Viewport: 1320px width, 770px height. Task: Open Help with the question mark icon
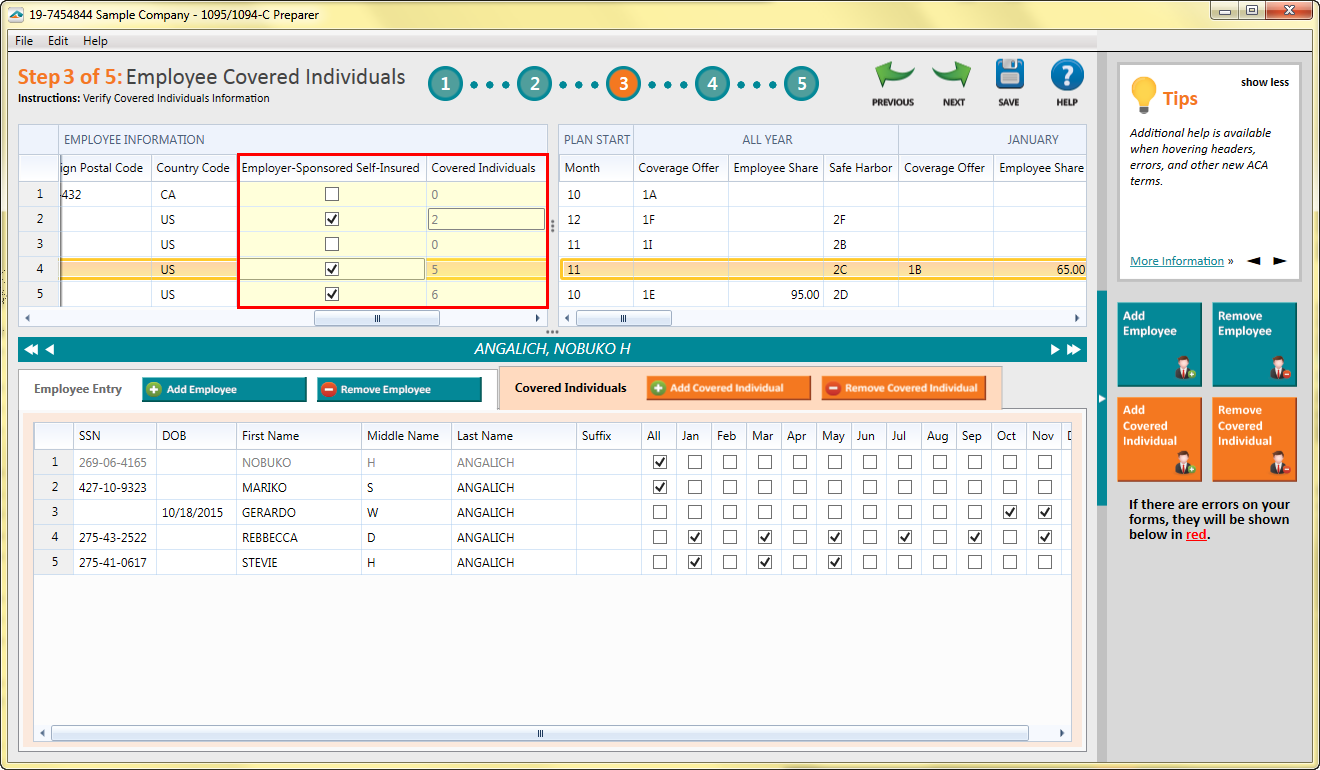pyautogui.click(x=1067, y=76)
